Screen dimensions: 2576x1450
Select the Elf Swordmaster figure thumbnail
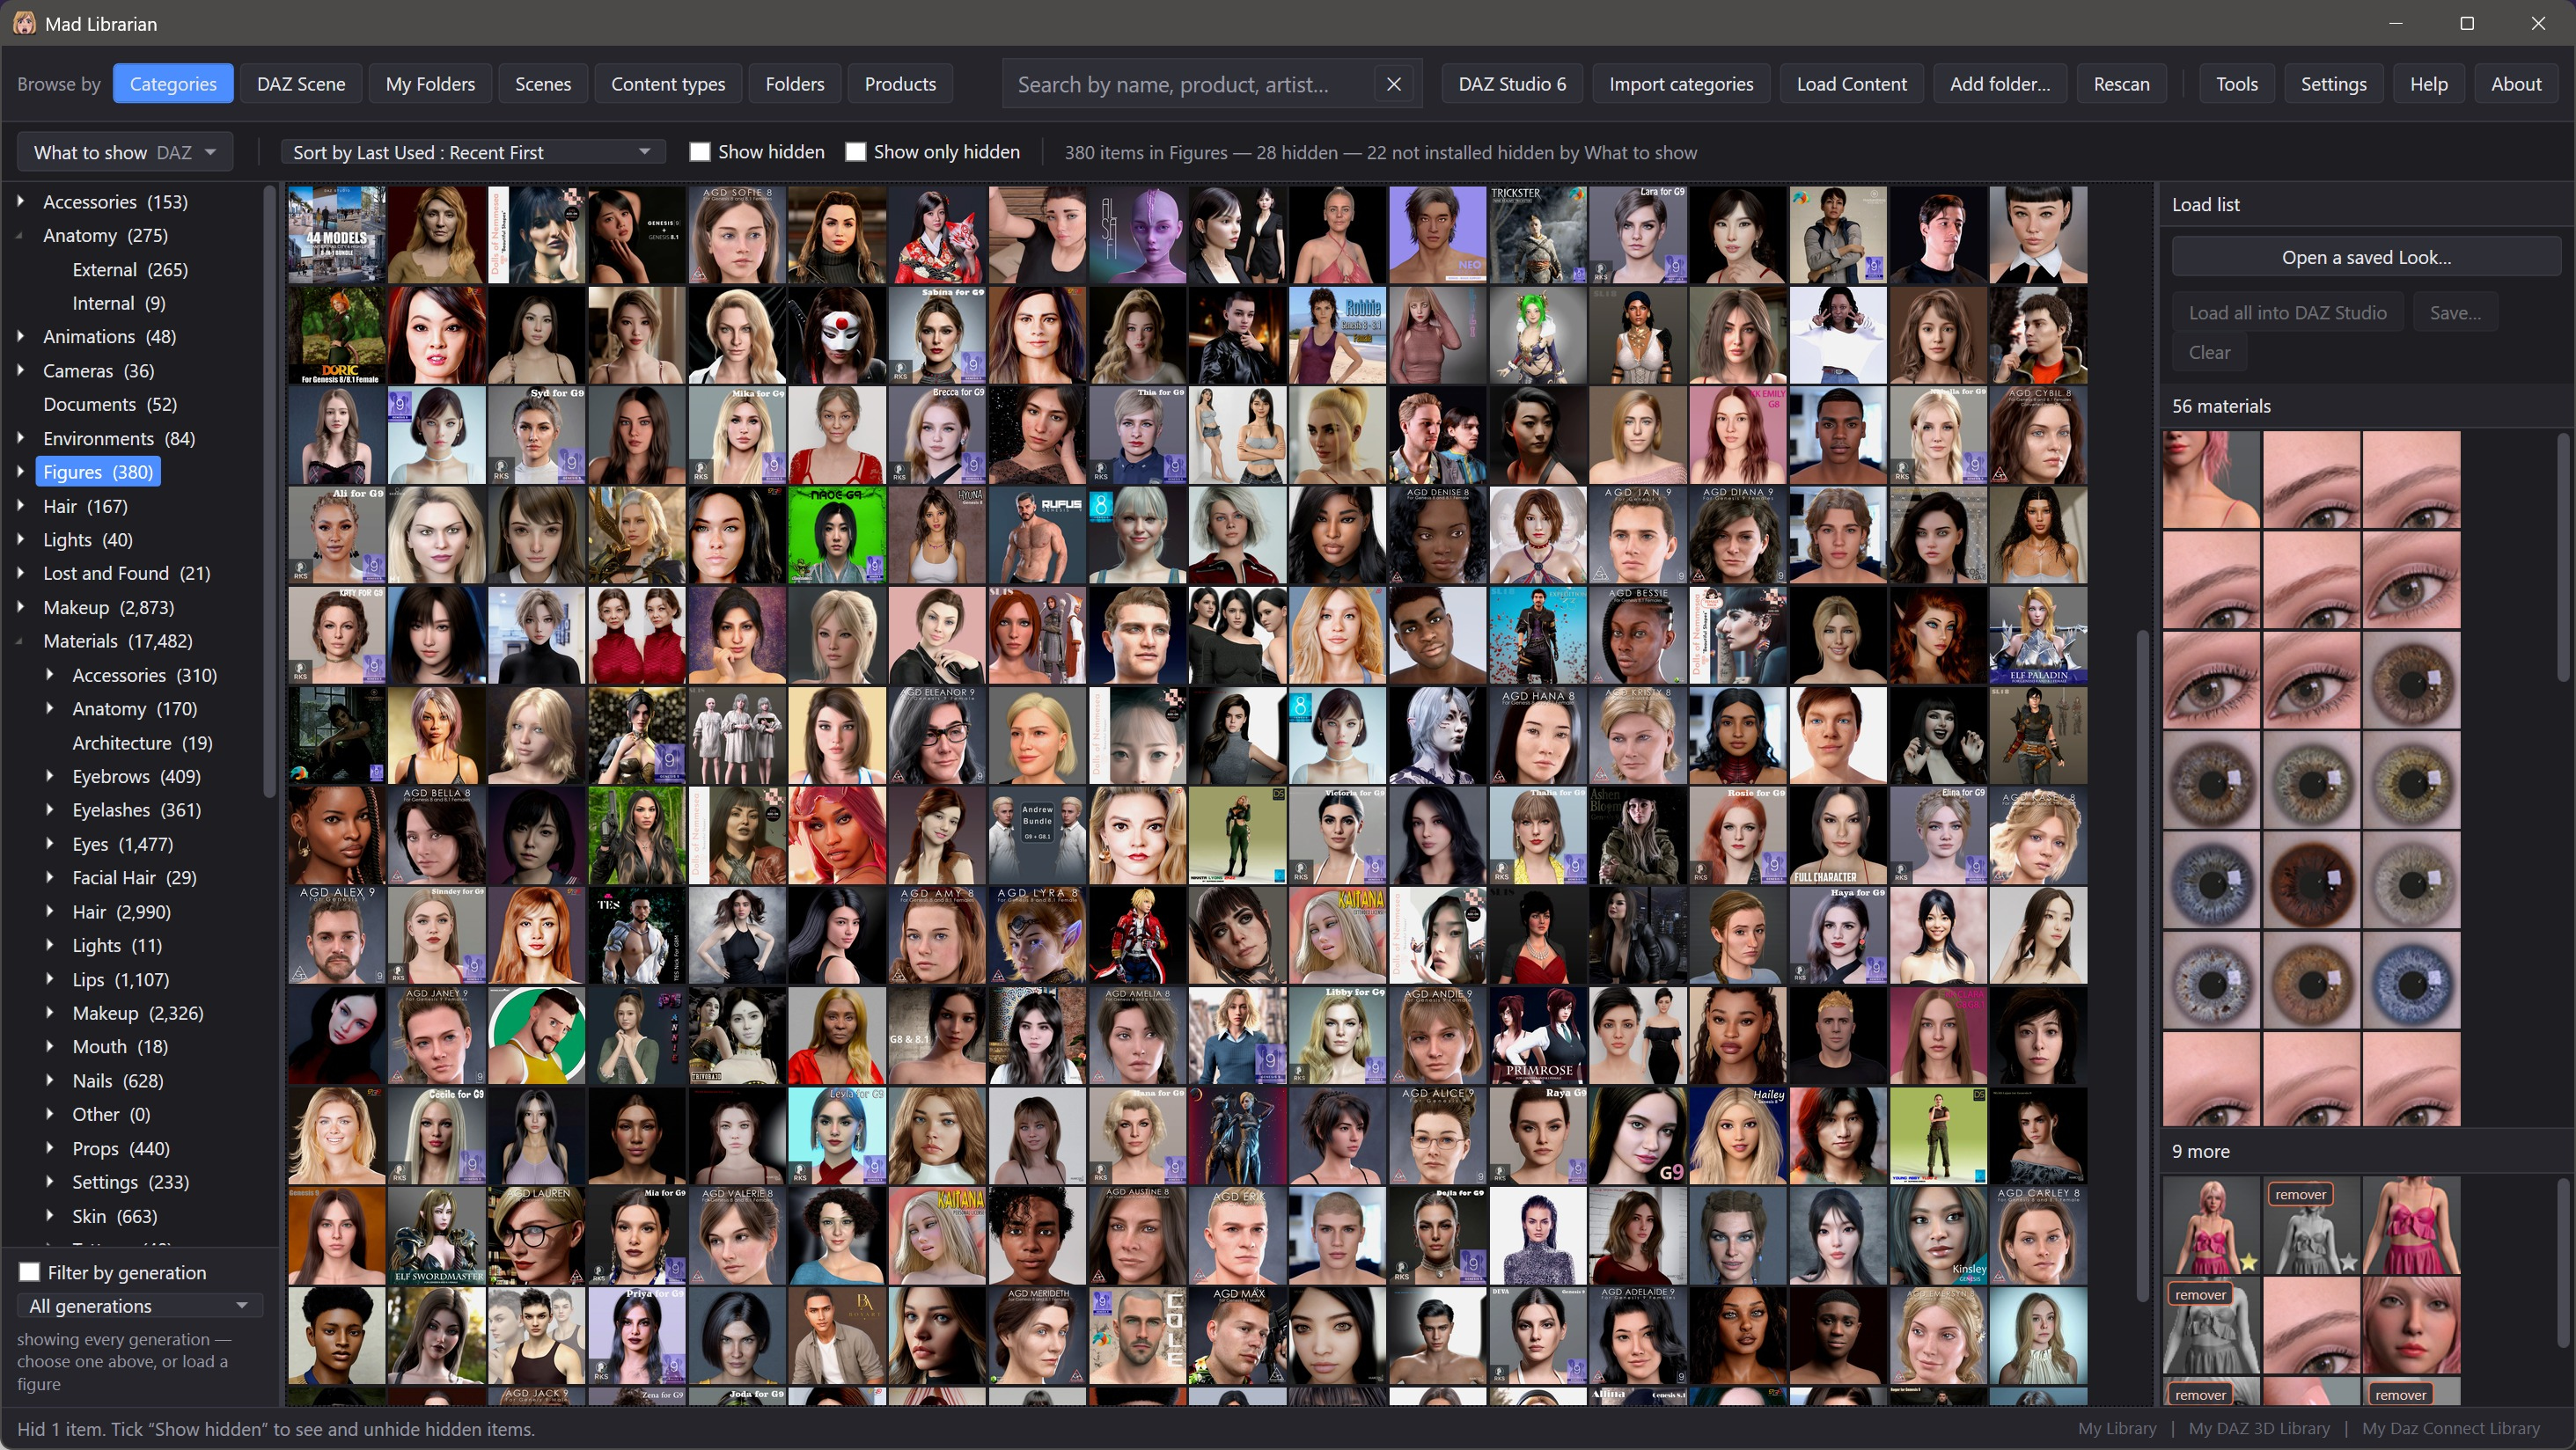point(437,1236)
